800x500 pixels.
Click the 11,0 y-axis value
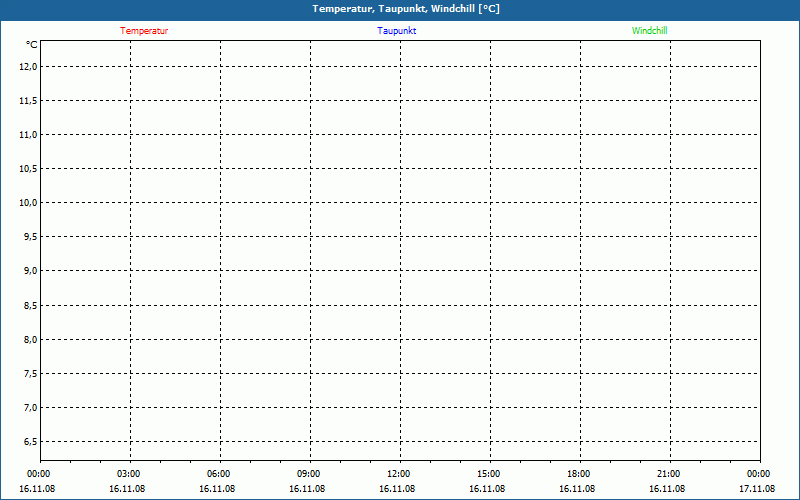[28, 135]
